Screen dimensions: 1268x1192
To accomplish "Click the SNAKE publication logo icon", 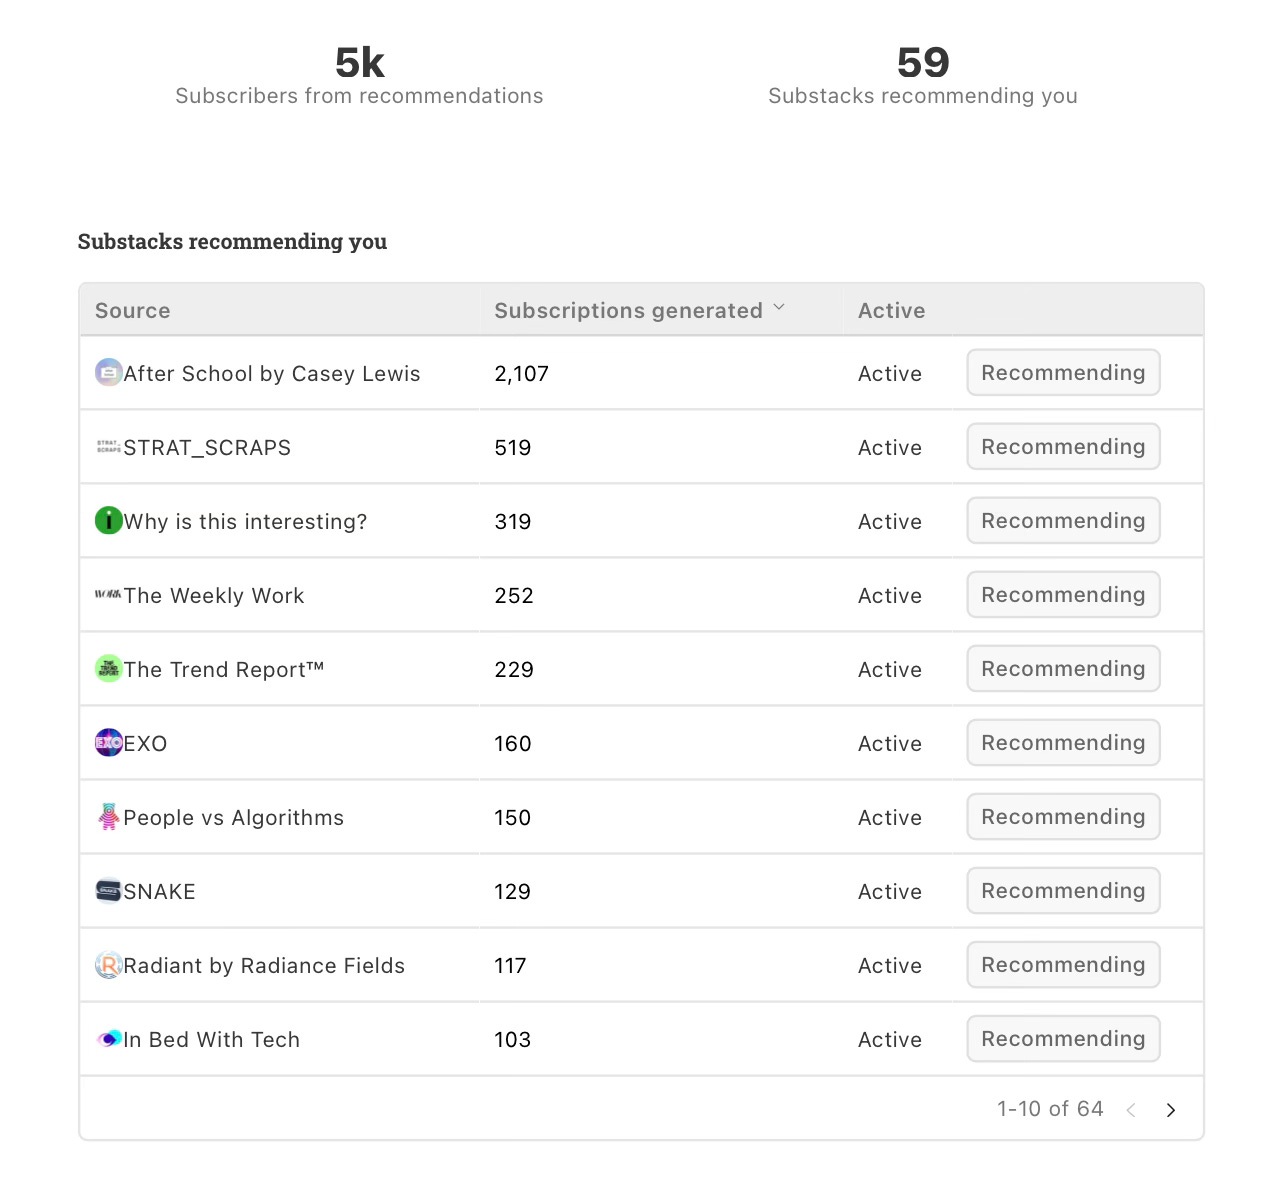I will (108, 891).
